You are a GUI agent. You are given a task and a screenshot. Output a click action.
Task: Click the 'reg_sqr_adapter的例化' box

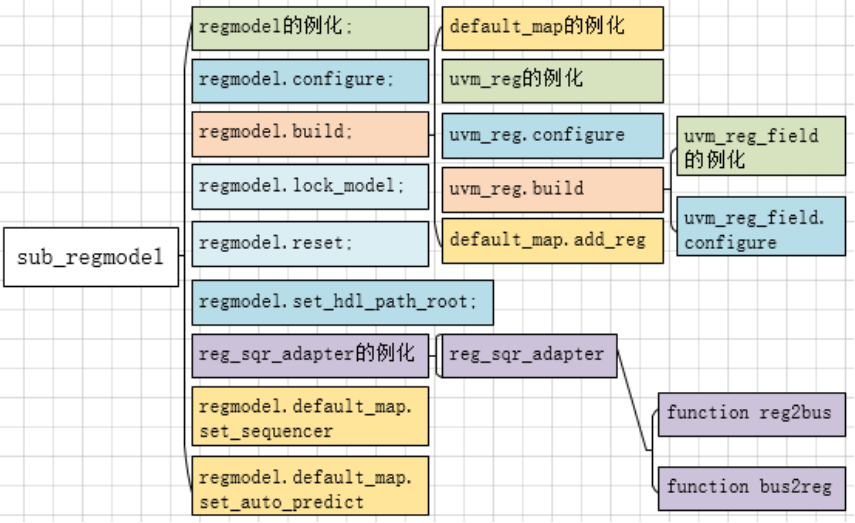tap(310, 356)
